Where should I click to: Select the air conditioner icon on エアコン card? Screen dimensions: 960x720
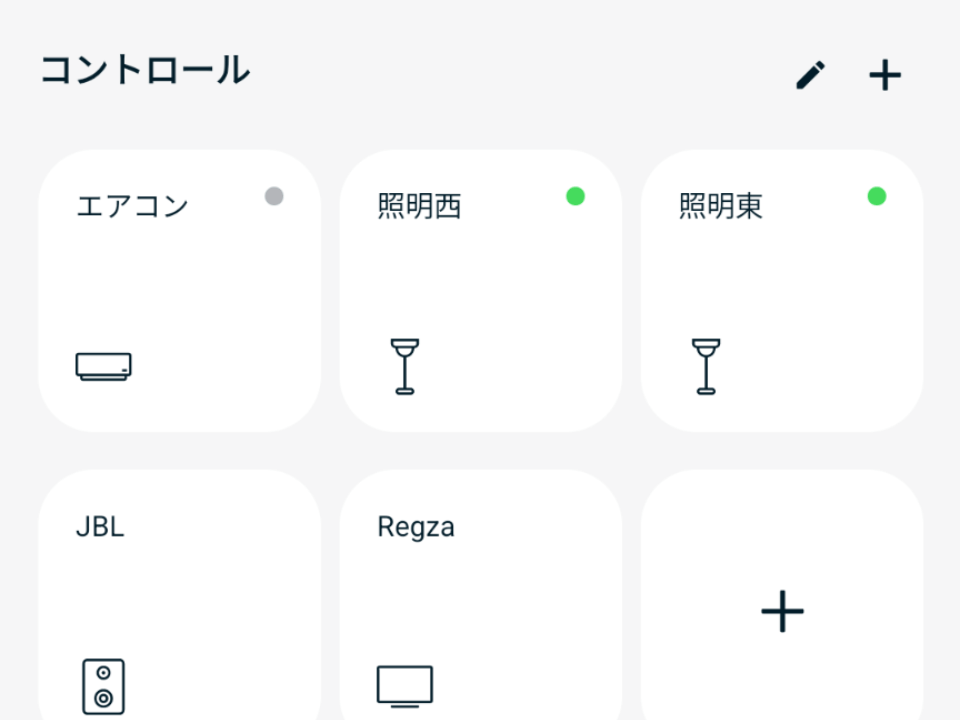tap(102, 366)
